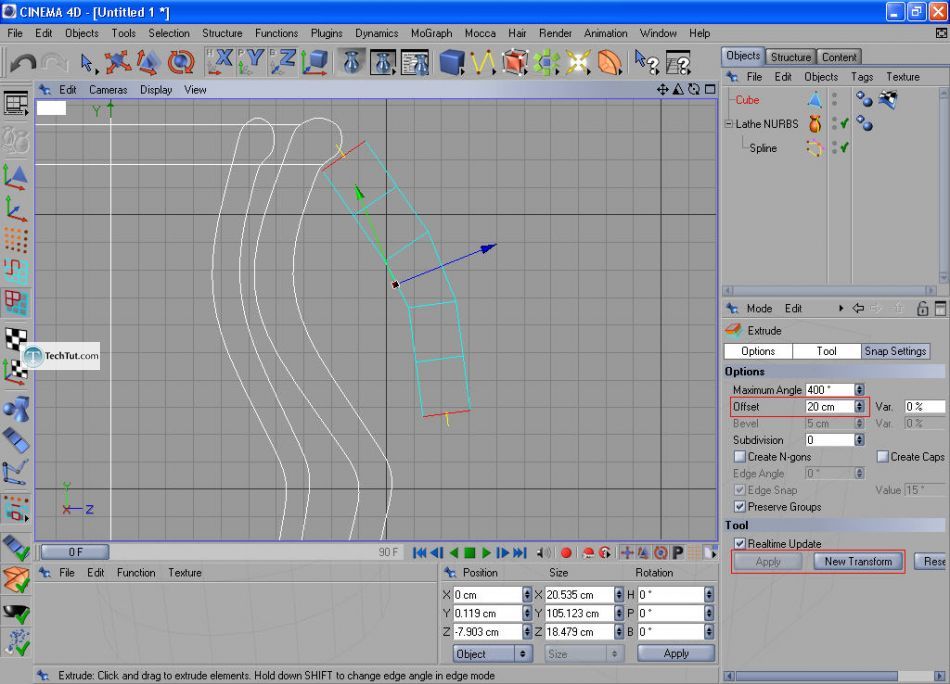
Task: Switch to the Content tab
Action: [839, 57]
